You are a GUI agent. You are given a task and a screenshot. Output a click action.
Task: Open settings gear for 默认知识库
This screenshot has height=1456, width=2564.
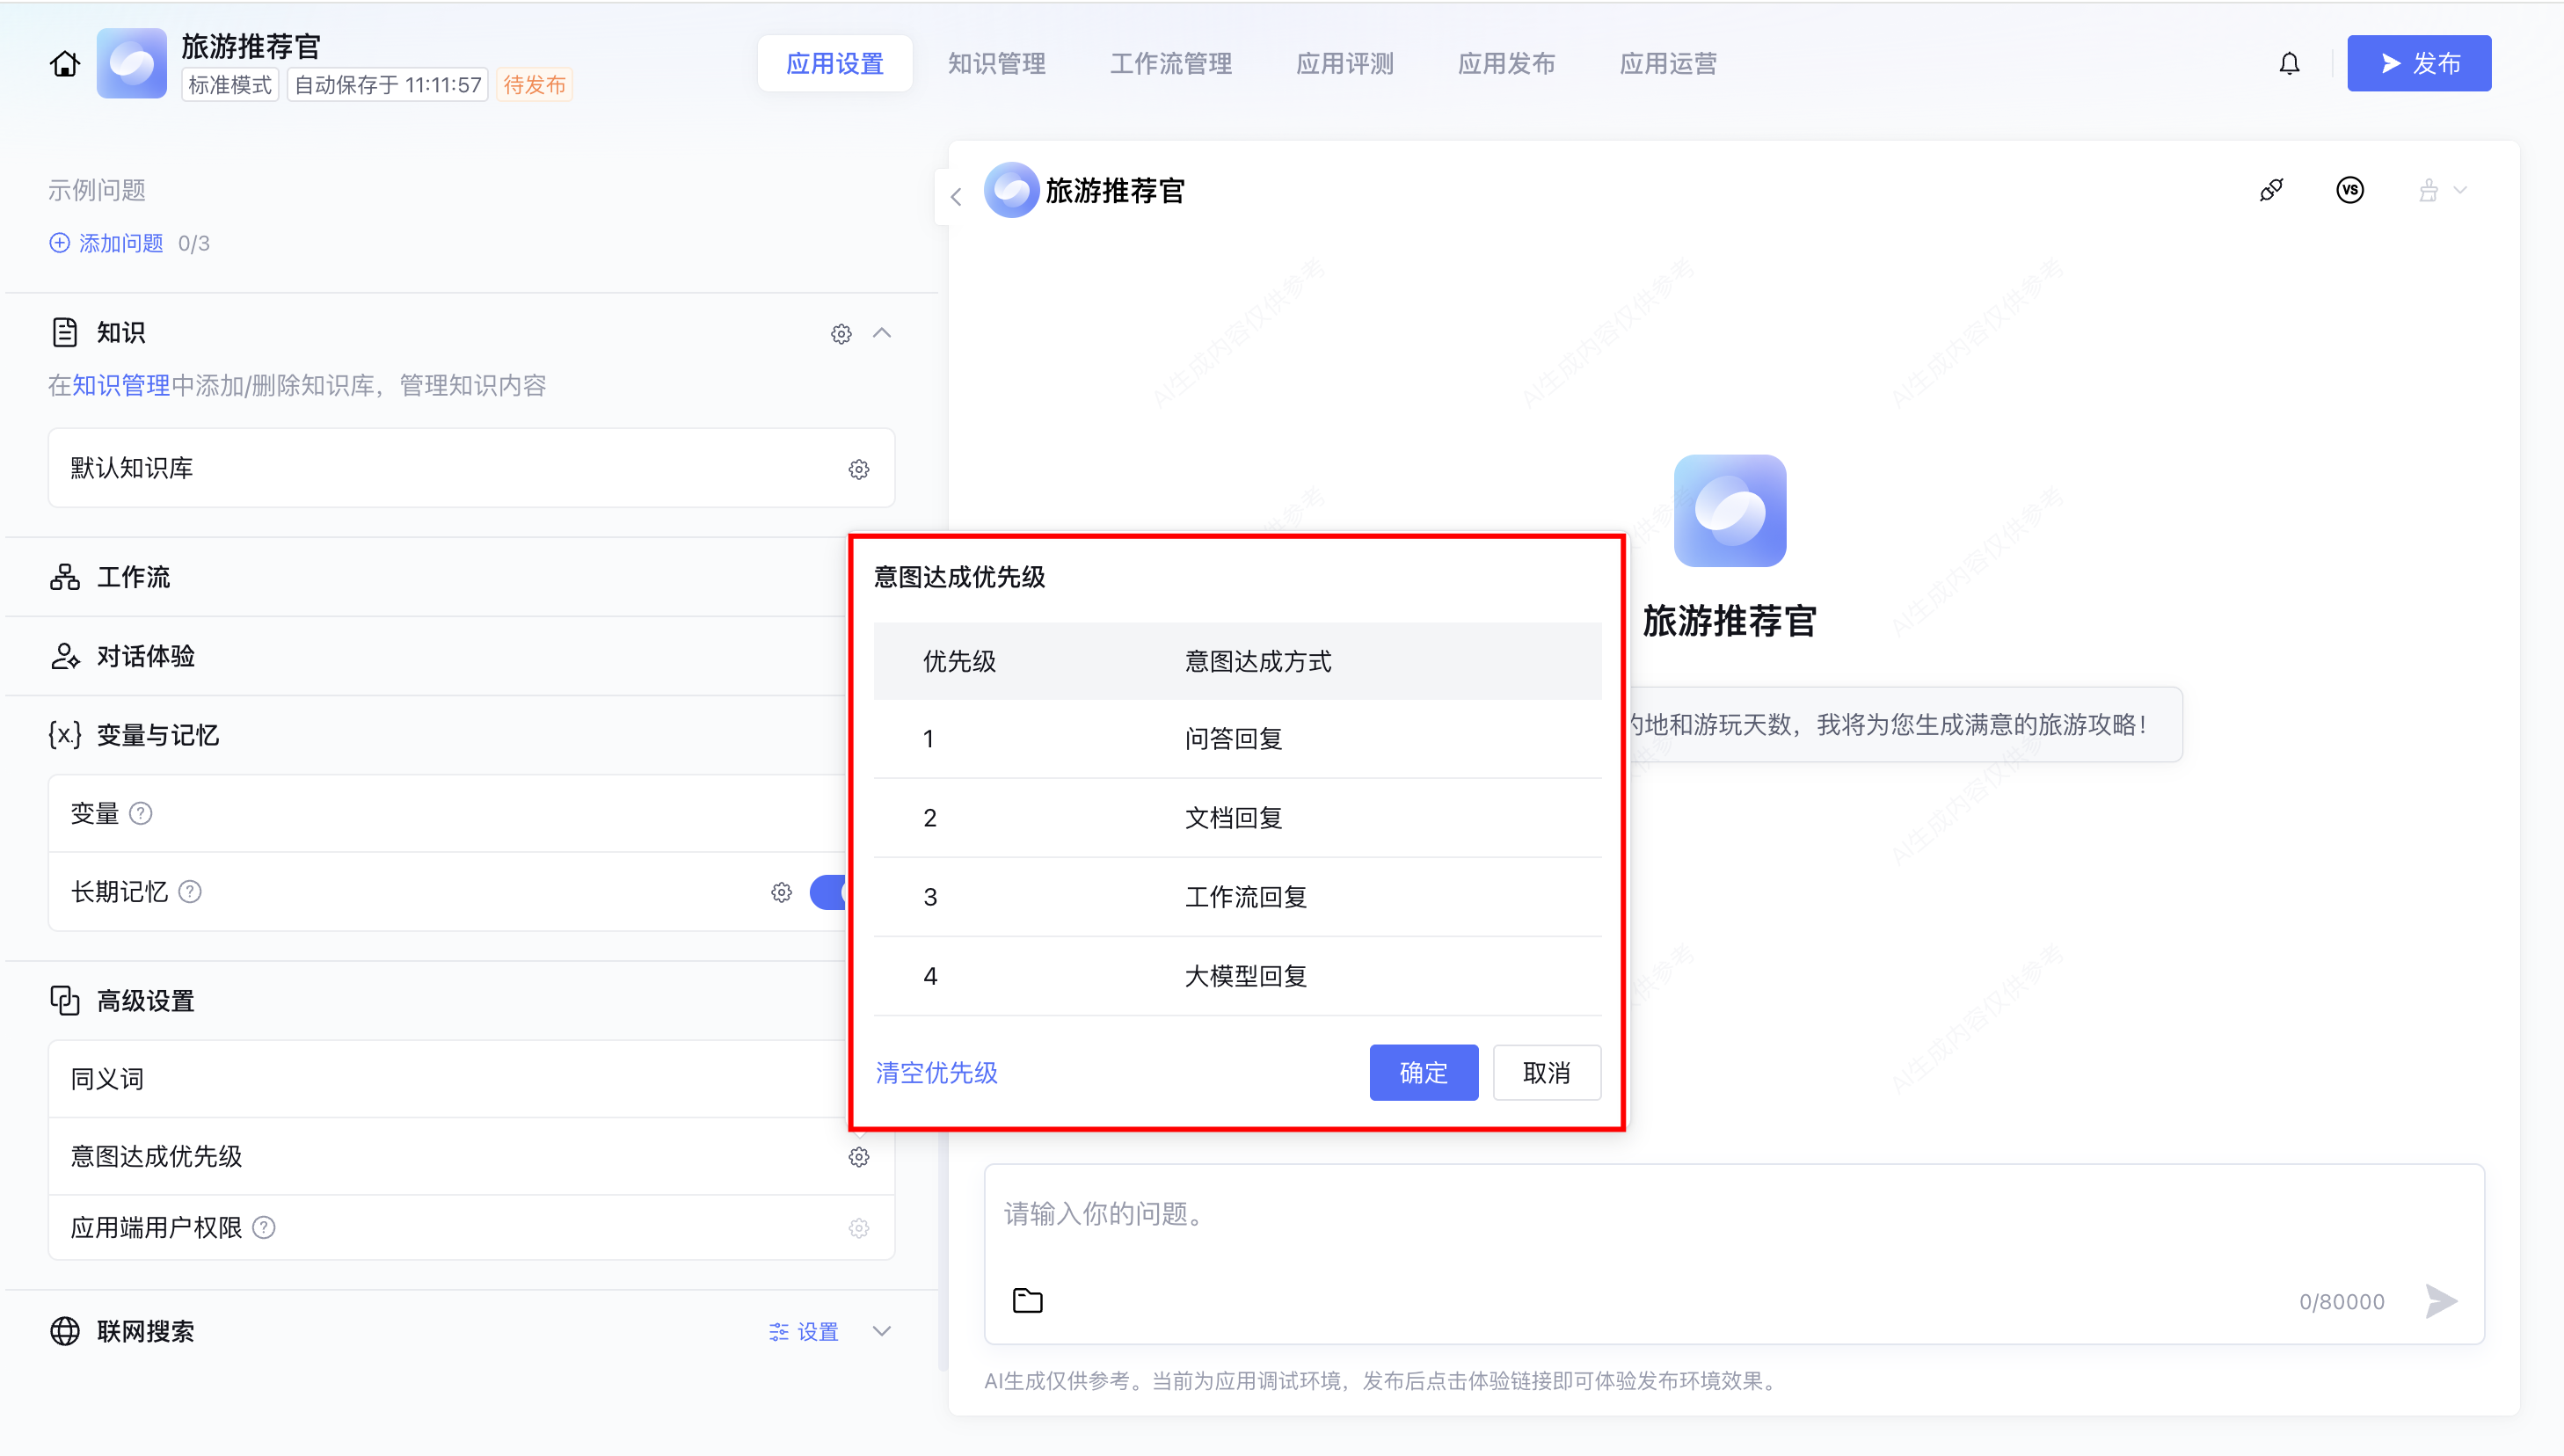pos(858,469)
